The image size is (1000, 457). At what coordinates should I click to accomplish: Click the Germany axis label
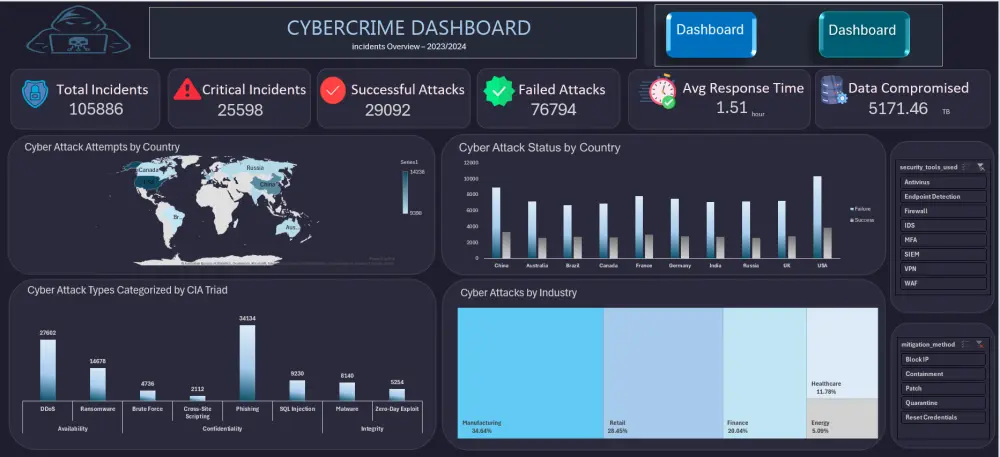pos(679,265)
